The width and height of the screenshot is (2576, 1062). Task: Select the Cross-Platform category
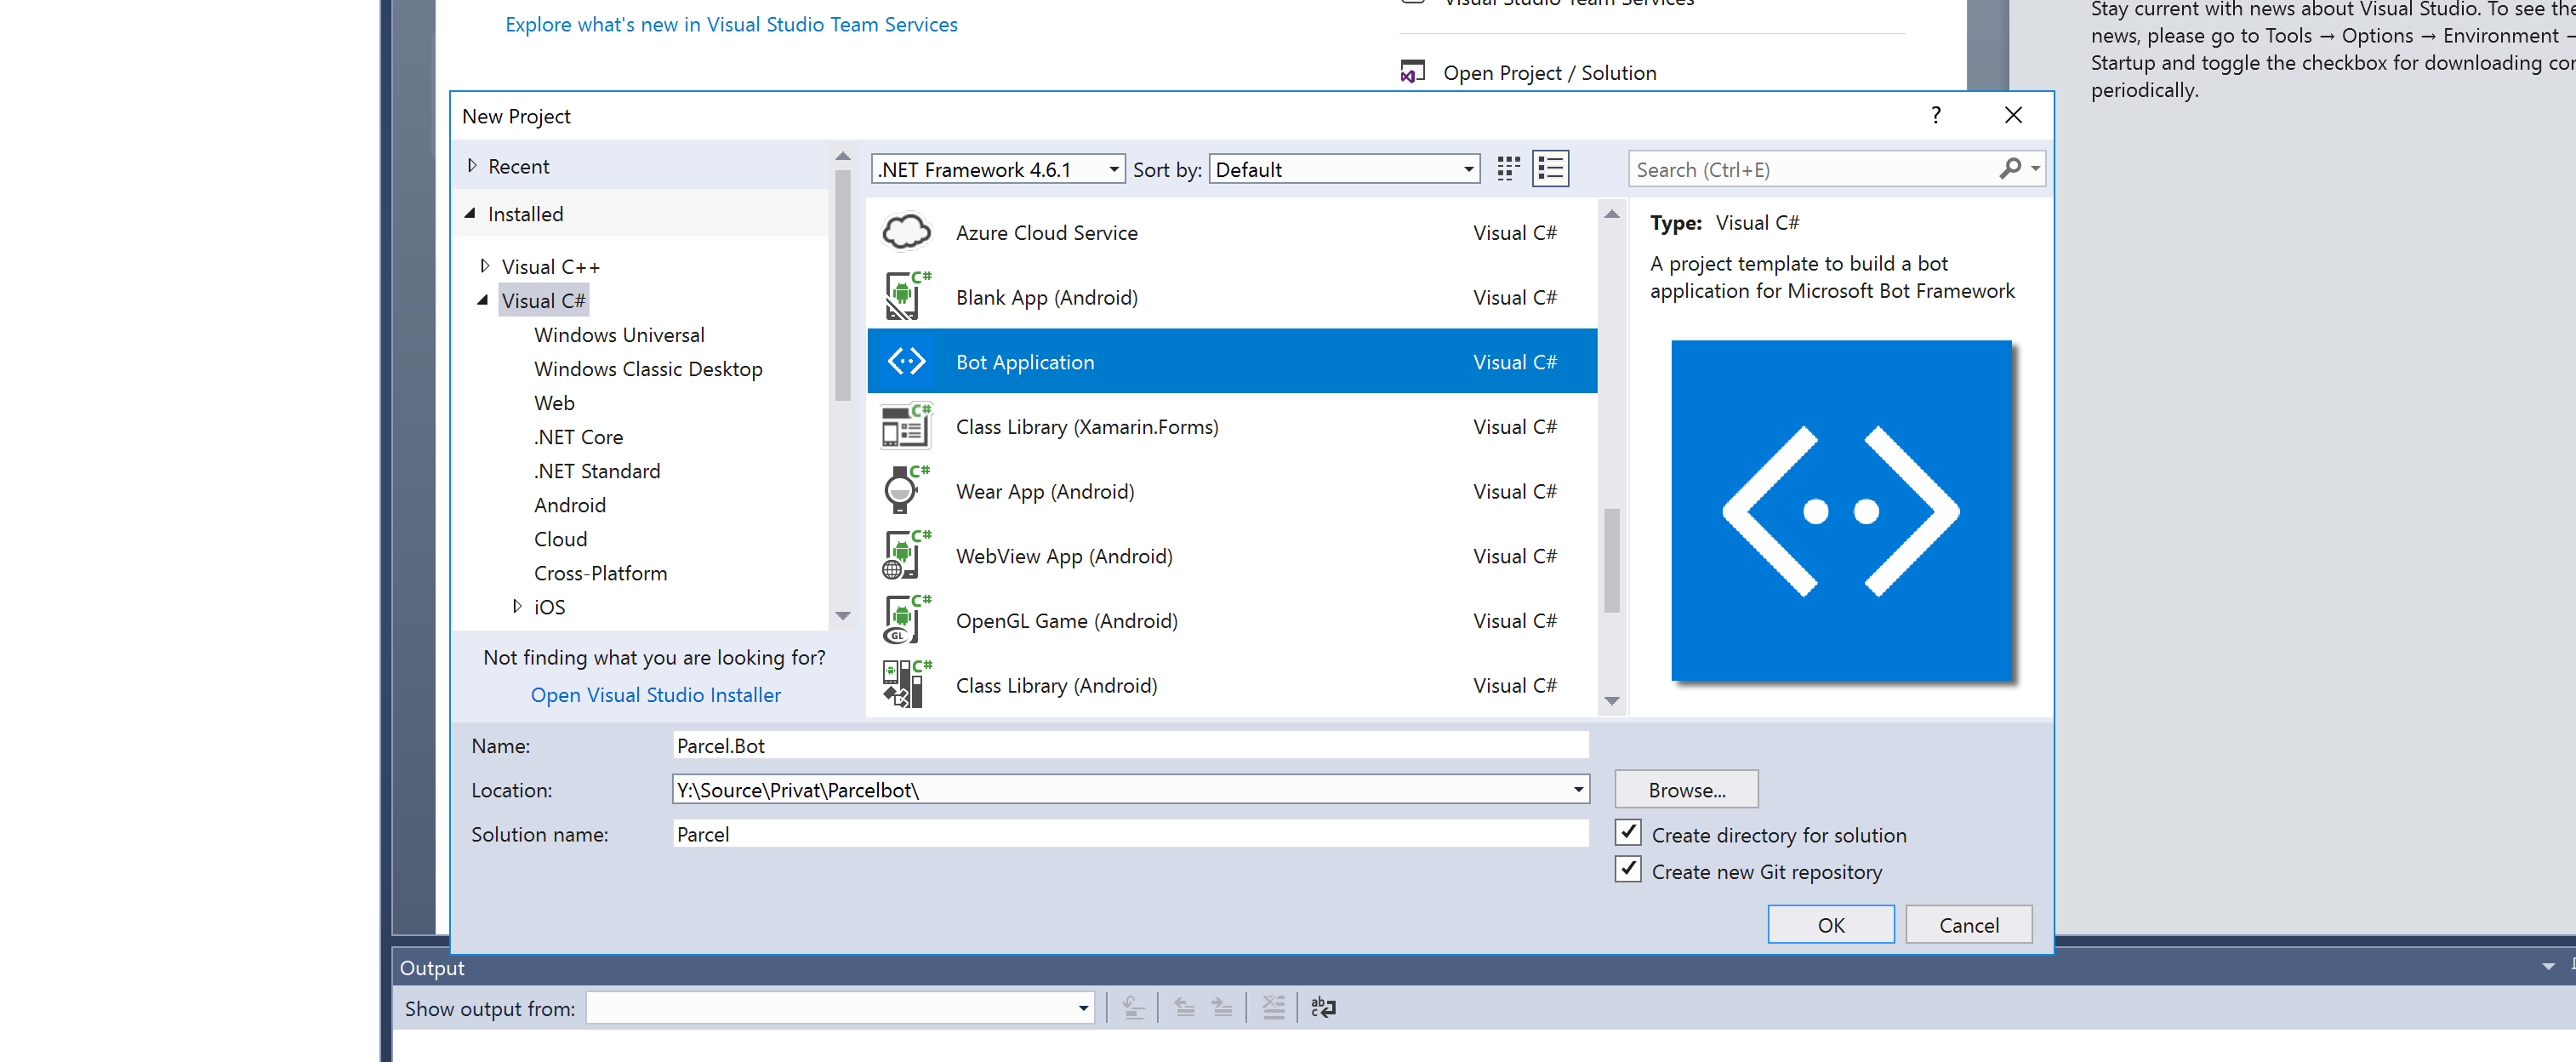tap(600, 573)
